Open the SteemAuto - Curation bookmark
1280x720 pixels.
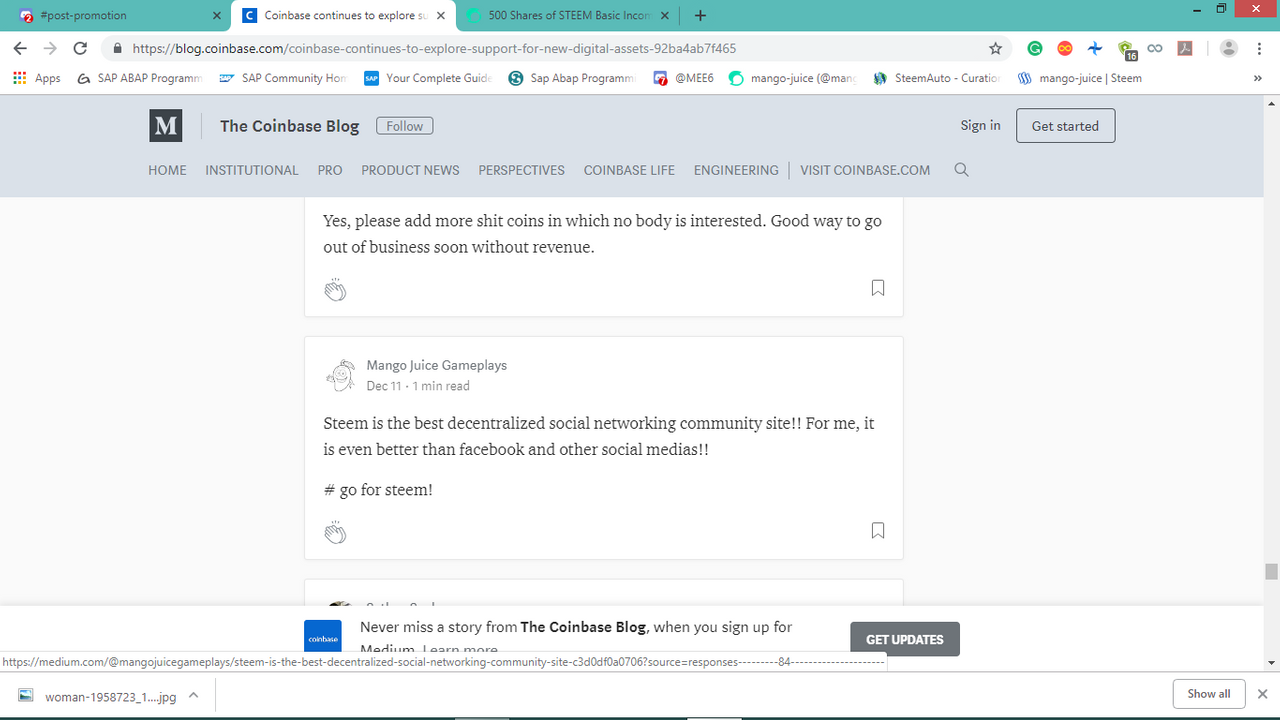pos(937,78)
